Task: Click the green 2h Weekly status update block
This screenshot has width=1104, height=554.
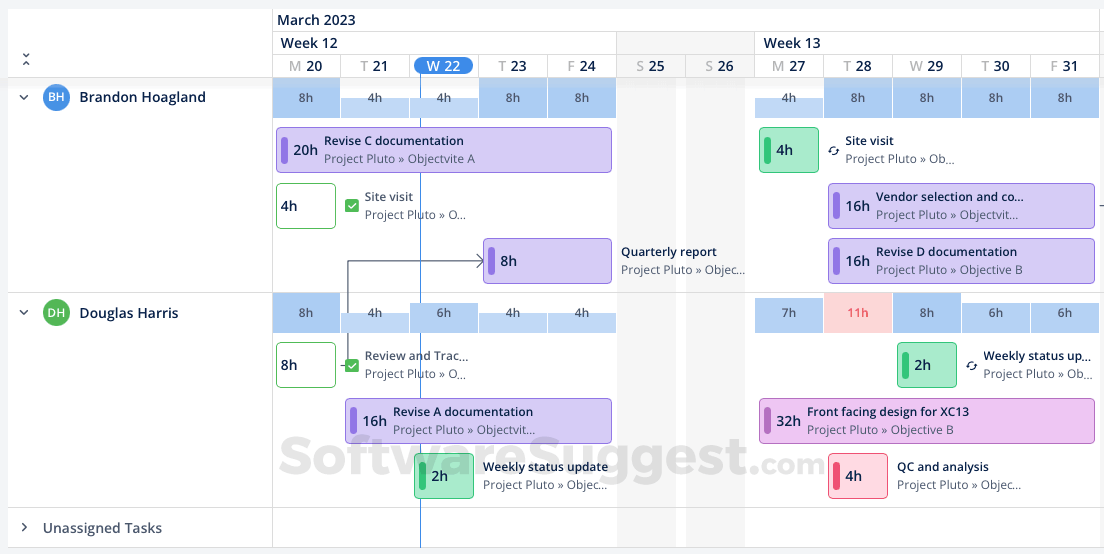Action: 443,476
